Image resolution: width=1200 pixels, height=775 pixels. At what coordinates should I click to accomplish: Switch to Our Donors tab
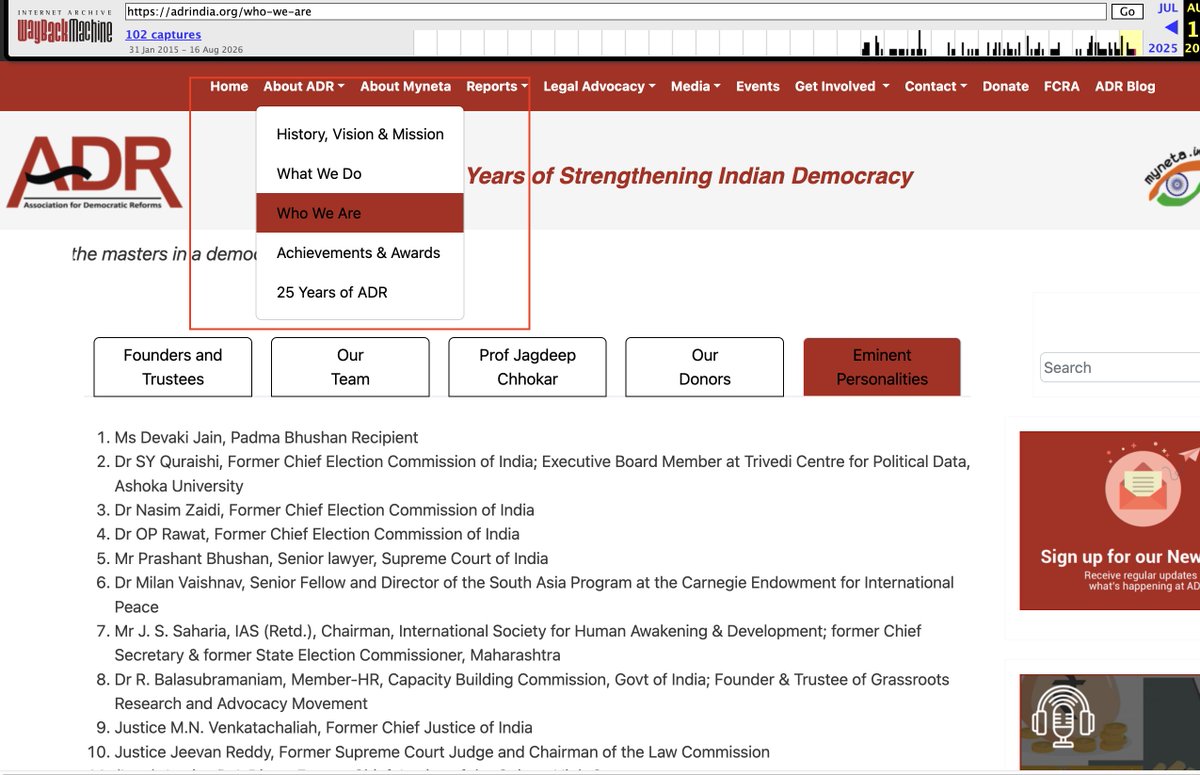[x=704, y=367]
